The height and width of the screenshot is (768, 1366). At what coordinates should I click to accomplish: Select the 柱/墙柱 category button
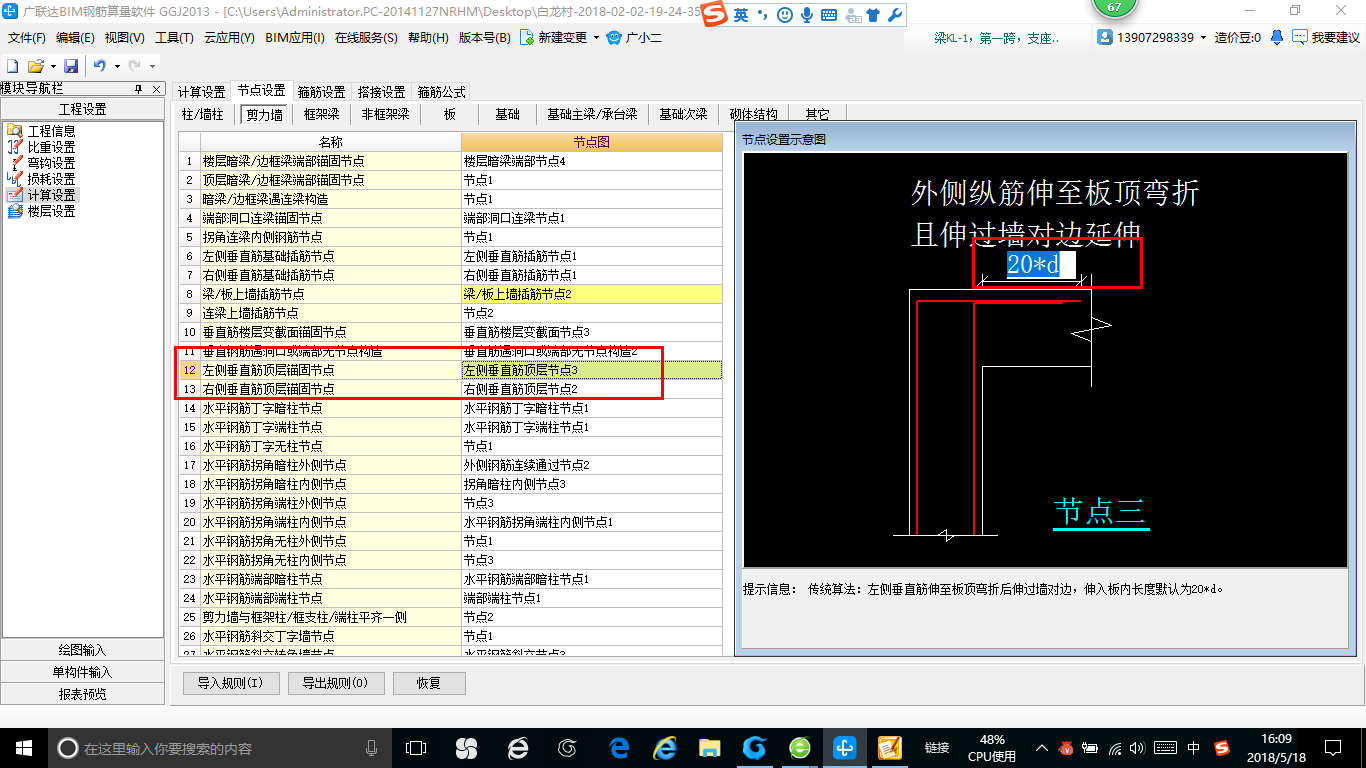click(x=203, y=114)
